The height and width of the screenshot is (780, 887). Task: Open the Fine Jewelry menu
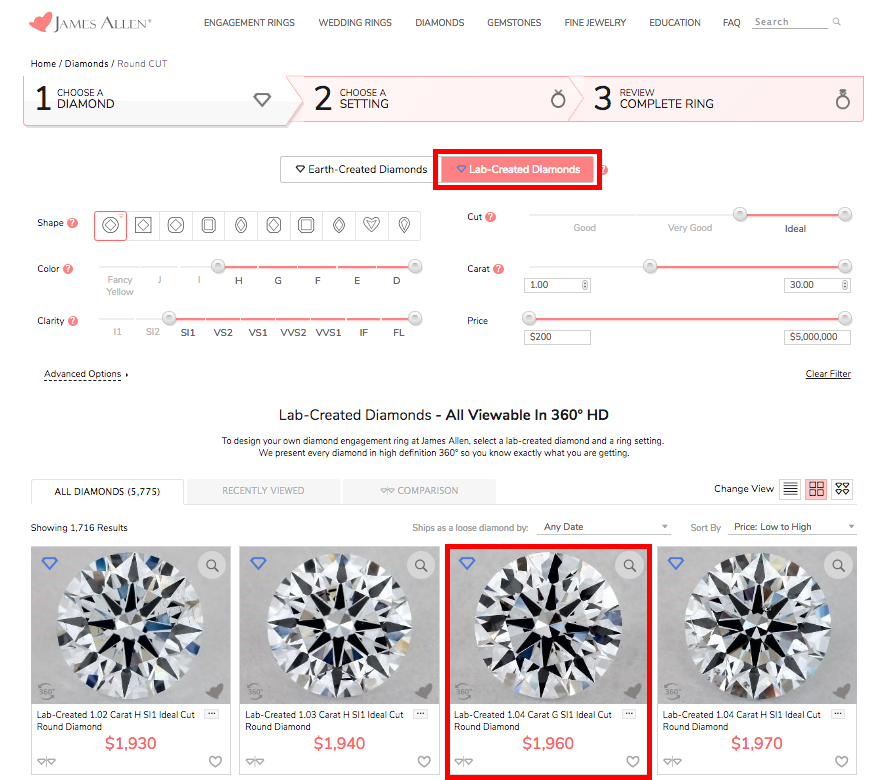coord(595,23)
